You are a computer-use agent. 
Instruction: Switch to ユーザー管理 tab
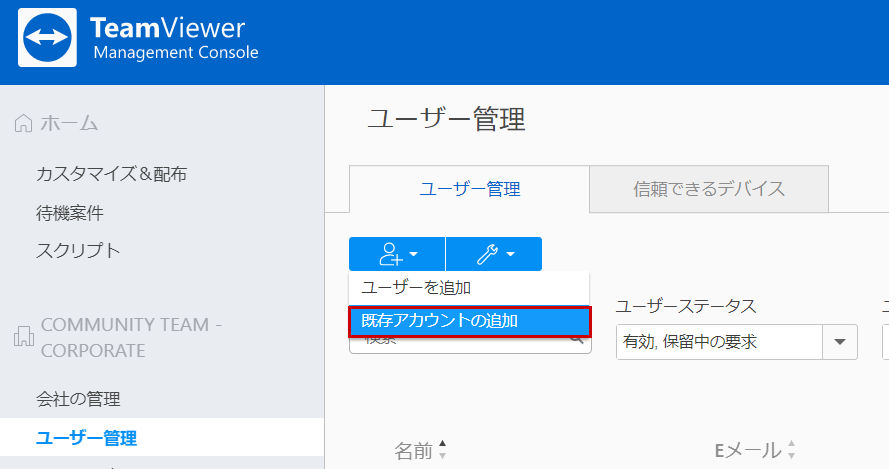coord(469,189)
